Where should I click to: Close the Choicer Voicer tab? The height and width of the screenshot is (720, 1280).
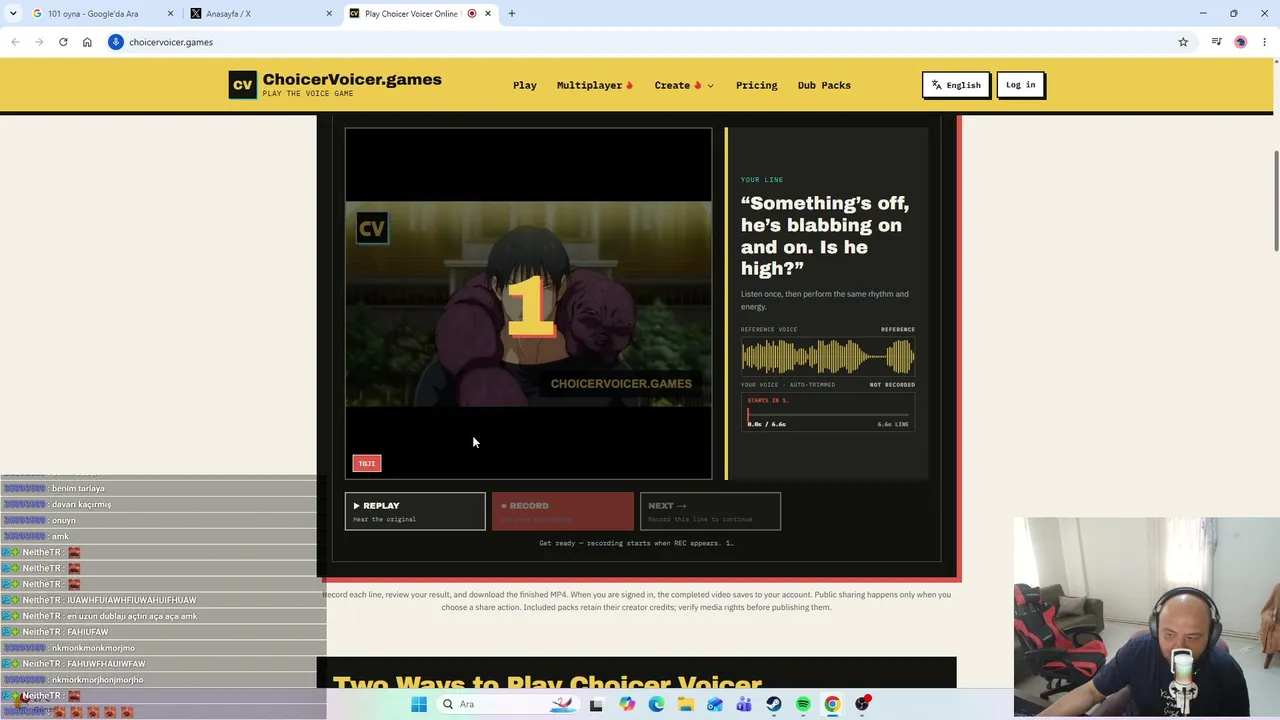coord(488,14)
